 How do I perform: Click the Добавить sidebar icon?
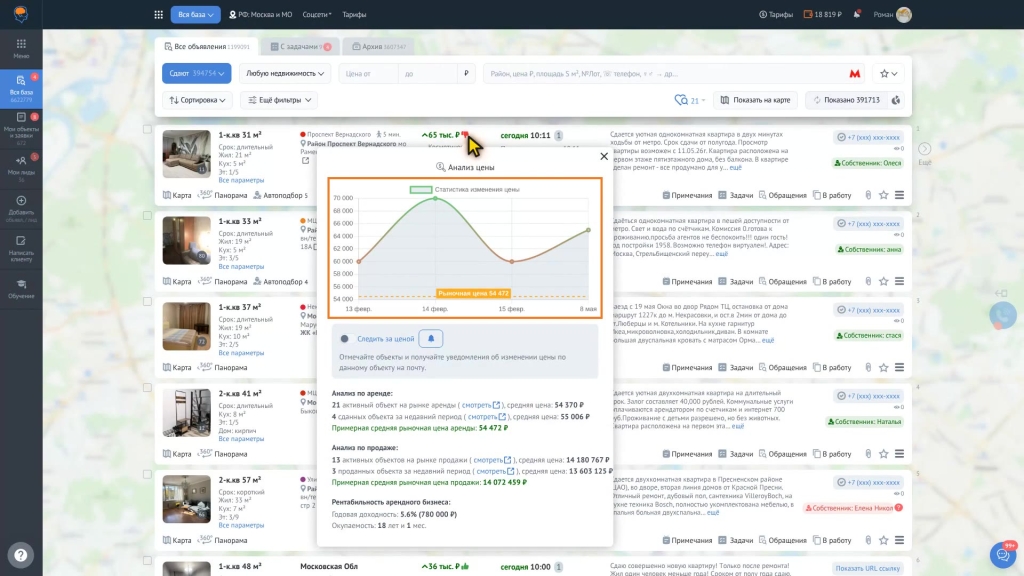pyautogui.click(x=21, y=208)
